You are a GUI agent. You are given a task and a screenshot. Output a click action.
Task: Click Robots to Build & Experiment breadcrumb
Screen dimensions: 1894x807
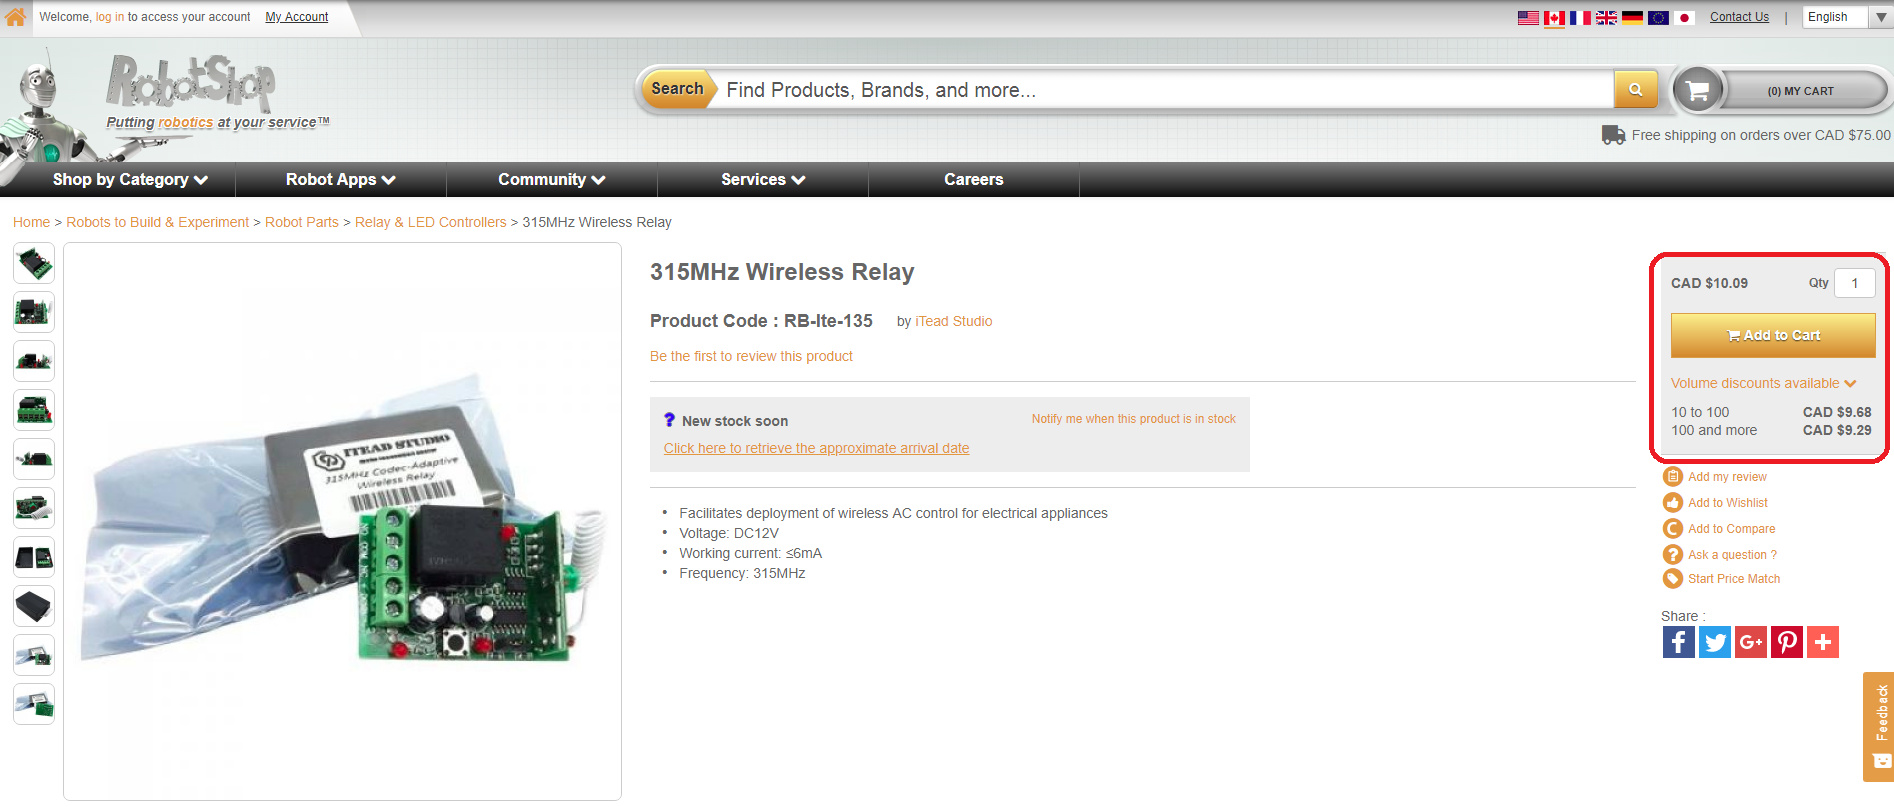pyautogui.click(x=157, y=222)
